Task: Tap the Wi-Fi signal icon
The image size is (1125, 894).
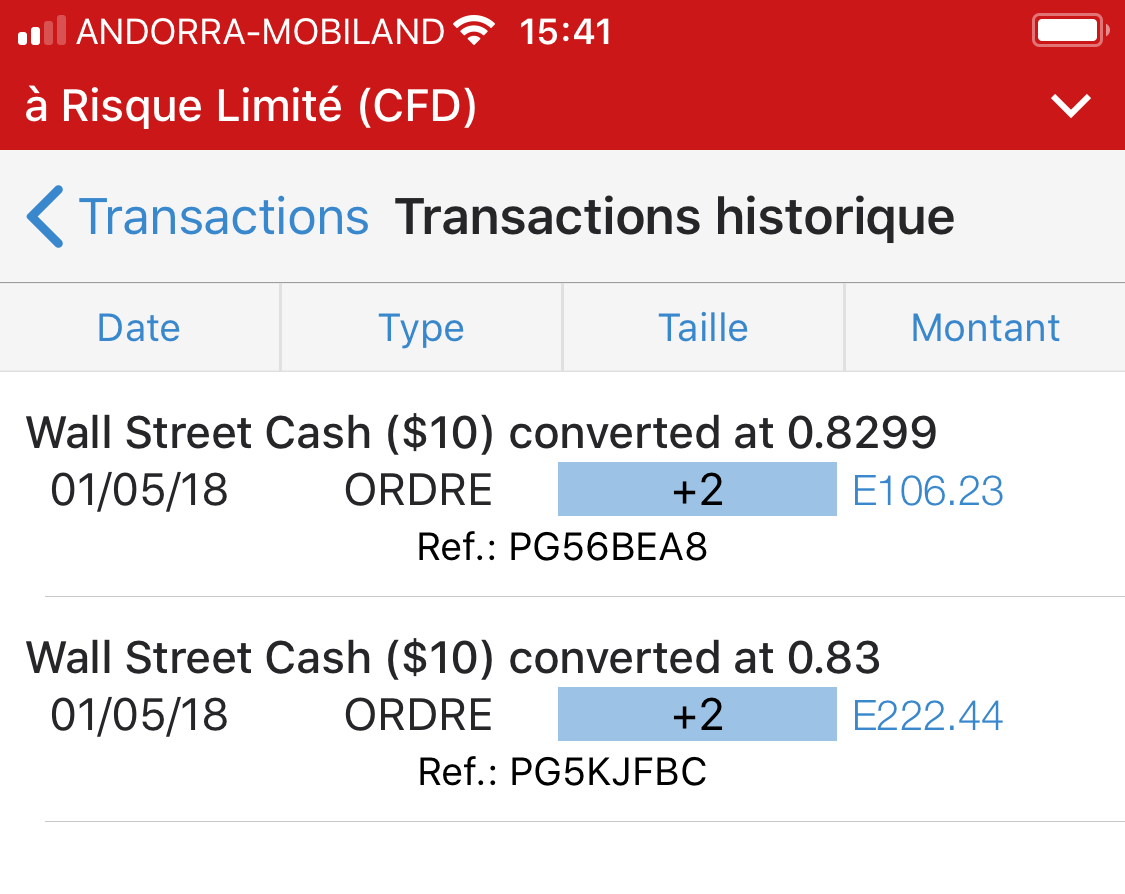Action: 474,32
